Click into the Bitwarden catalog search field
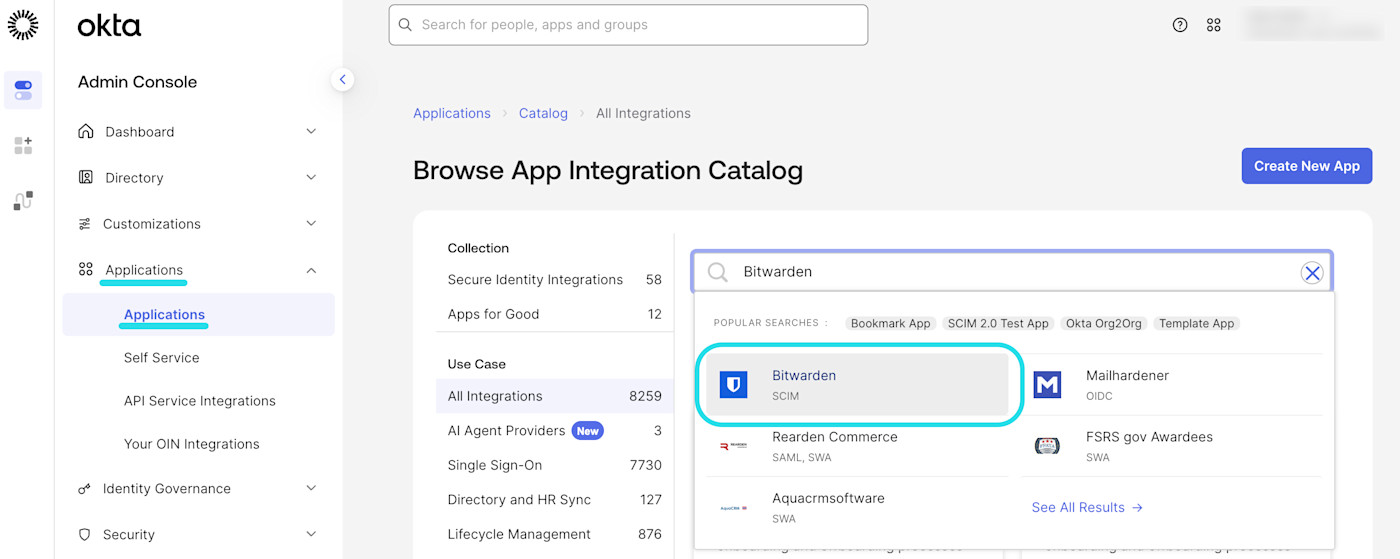 (1012, 272)
